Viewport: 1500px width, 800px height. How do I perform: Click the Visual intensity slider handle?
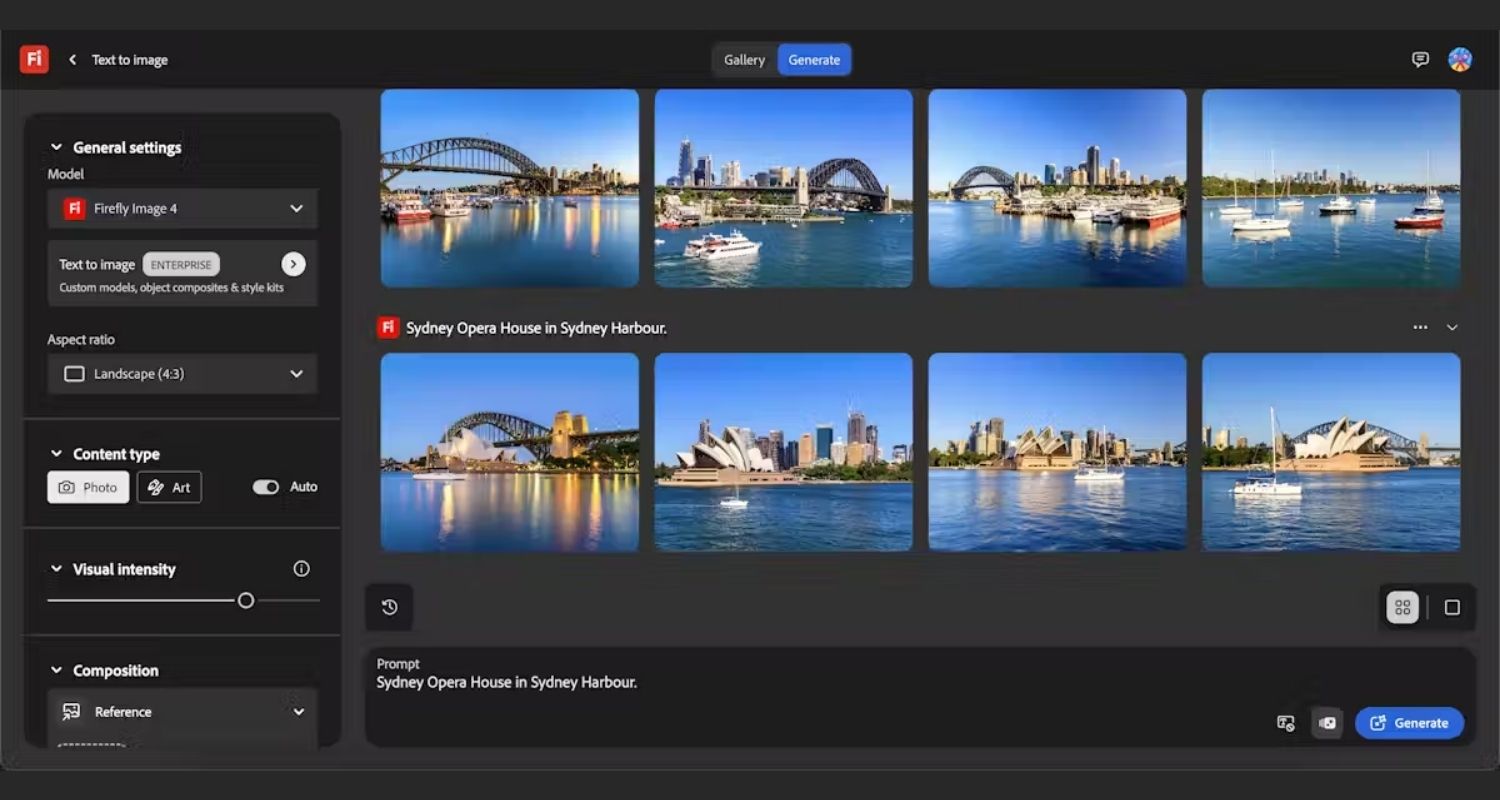[246, 601]
